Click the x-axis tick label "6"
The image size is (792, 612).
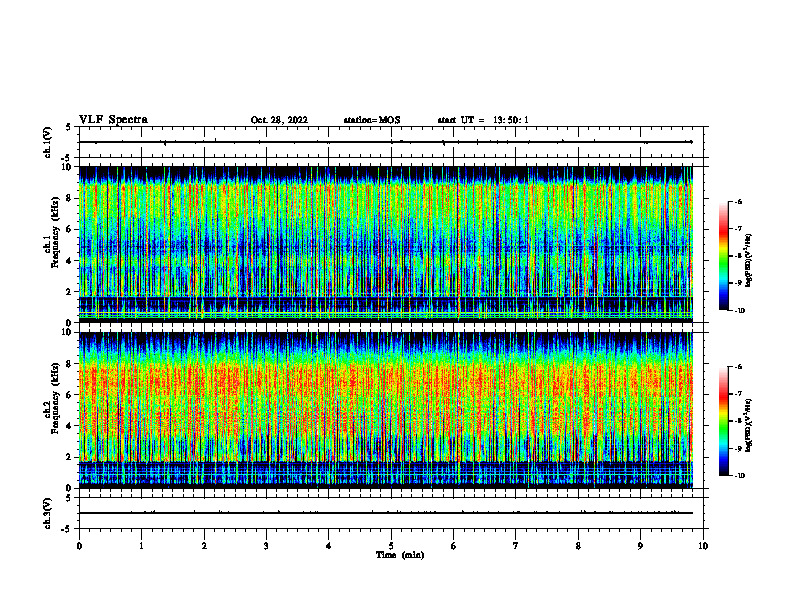(x=454, y=546)
